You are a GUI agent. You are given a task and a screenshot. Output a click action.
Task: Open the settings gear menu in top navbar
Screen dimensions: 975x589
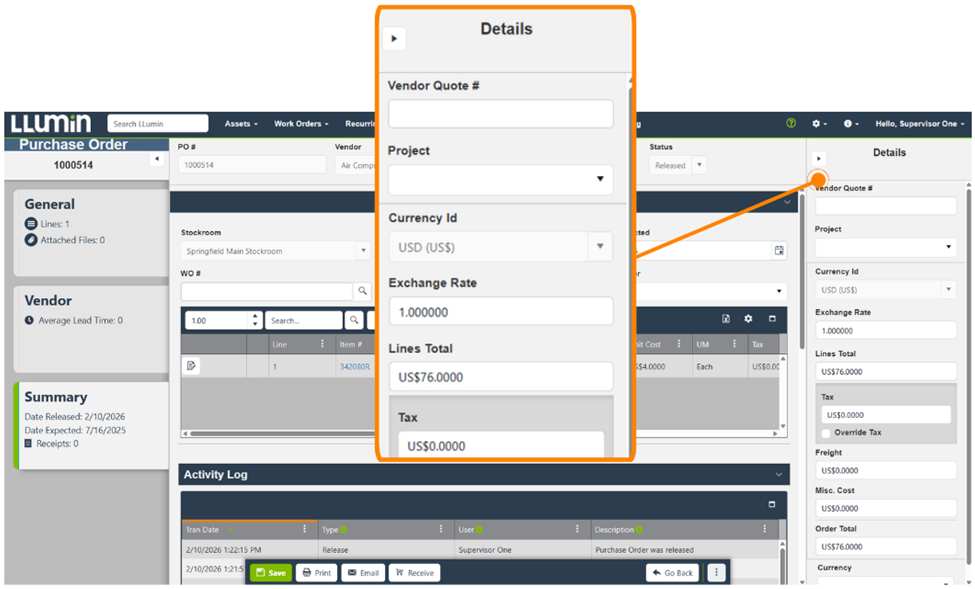819,124
